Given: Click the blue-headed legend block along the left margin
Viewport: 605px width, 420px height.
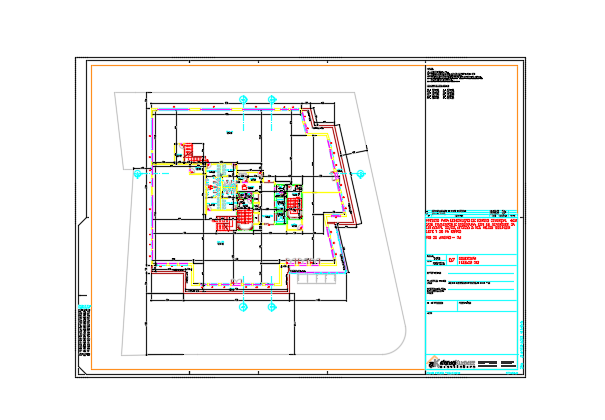Looking at the screenshot, I should coord(85,331).
